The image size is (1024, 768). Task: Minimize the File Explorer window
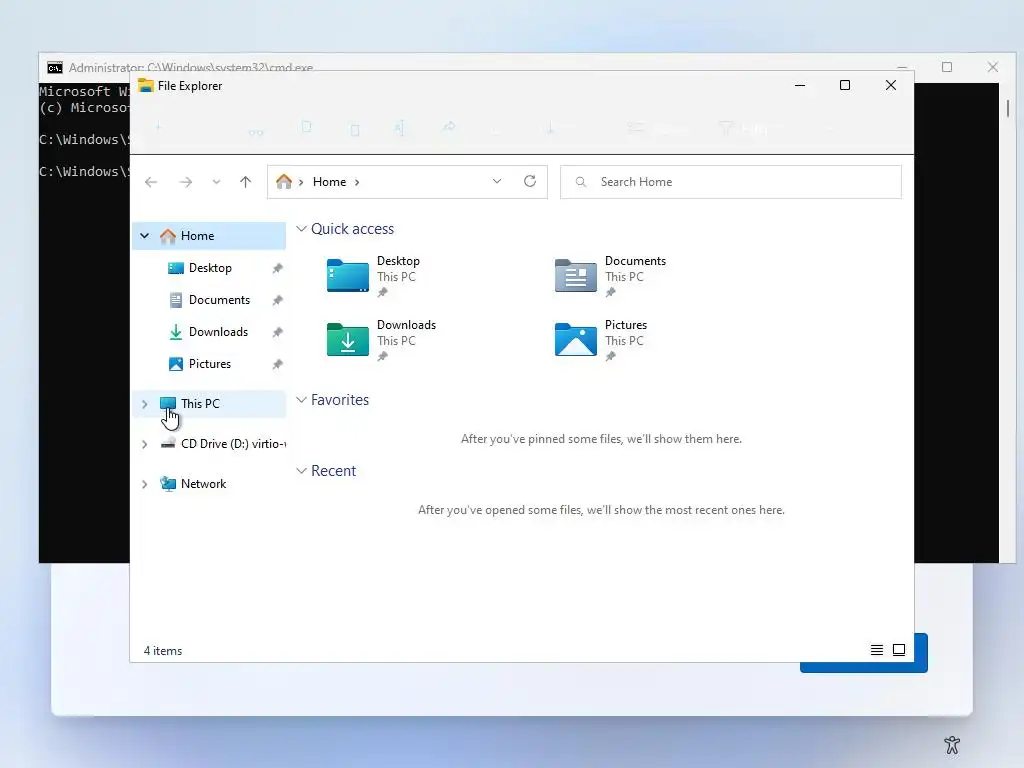pyautogui.click(x=799, y=86)
